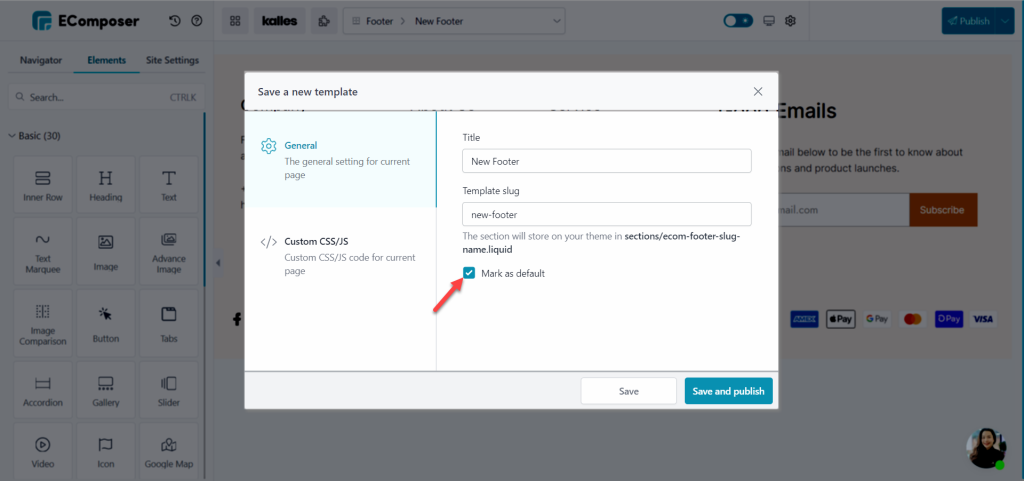1024x481 pixels.
Task: Open the extensions puzzle icon
Action: pyautogui.click(x=324, y=21)
